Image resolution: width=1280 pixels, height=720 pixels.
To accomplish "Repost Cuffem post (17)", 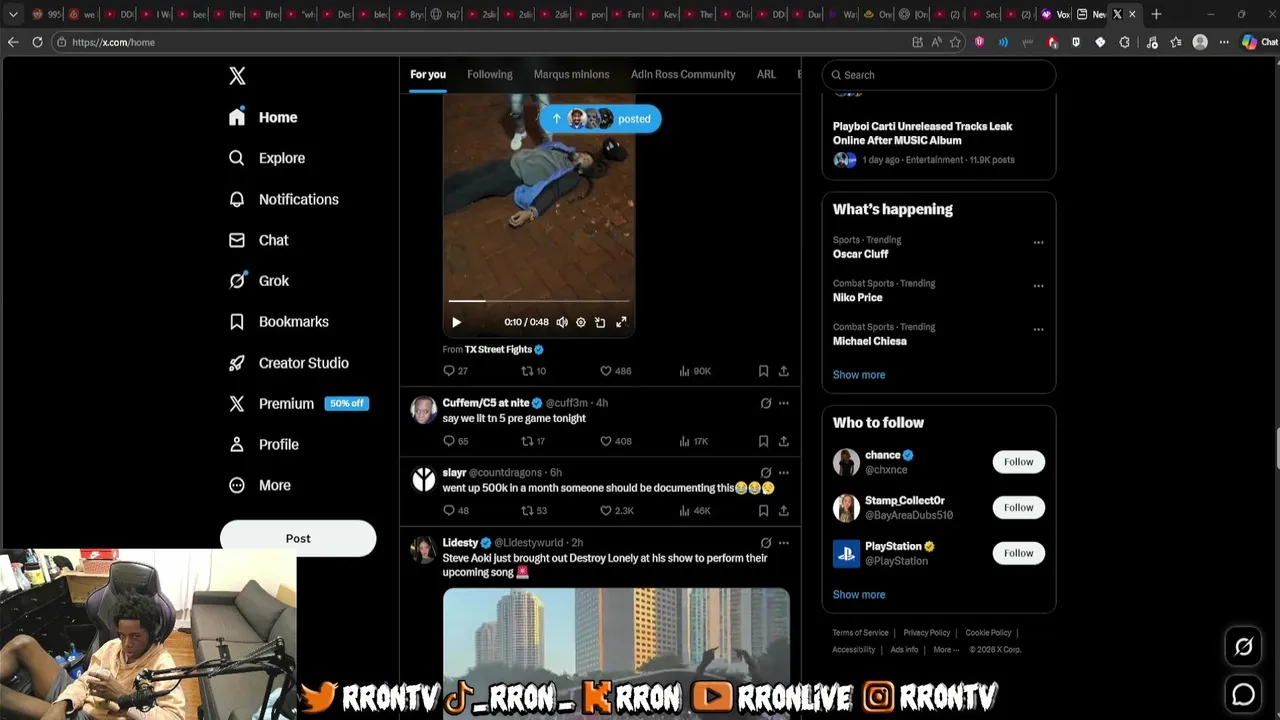I will 533,441.
